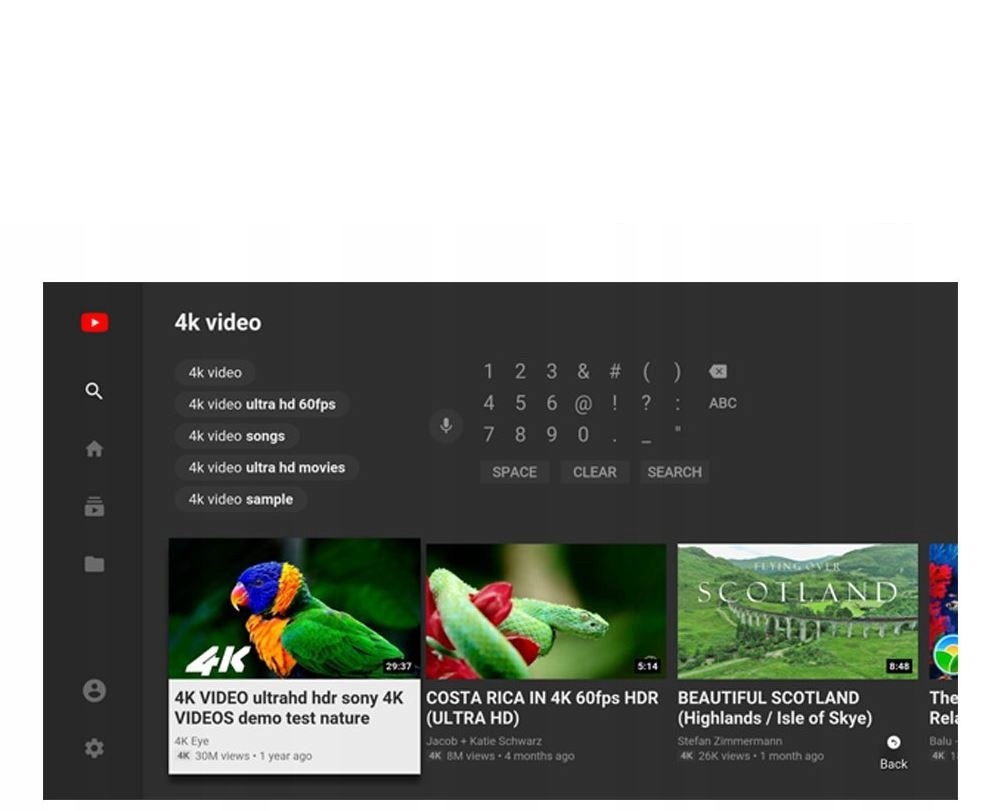This screenshot has width=984, height=811.
Task: Select suggestion "4k video ultra hd 60fps"
Action: 262,405
